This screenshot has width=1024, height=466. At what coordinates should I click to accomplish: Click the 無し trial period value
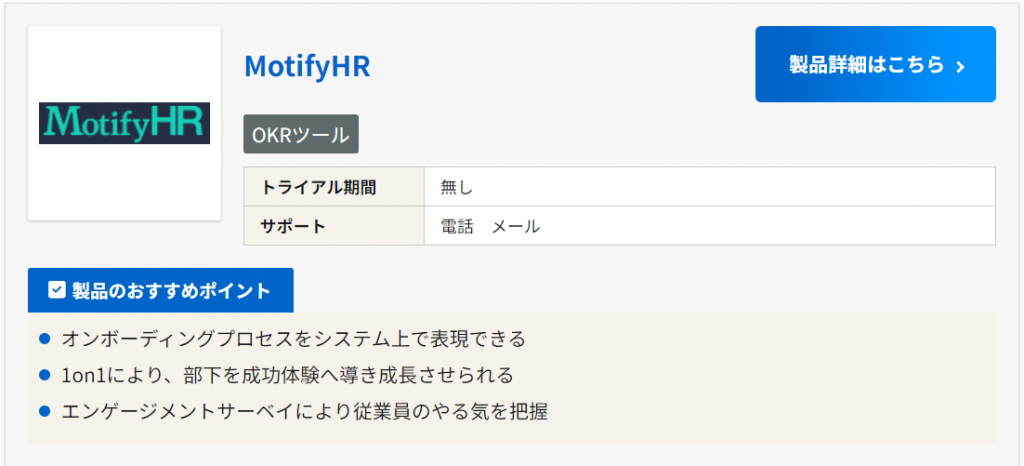click(x=456, y=187)
